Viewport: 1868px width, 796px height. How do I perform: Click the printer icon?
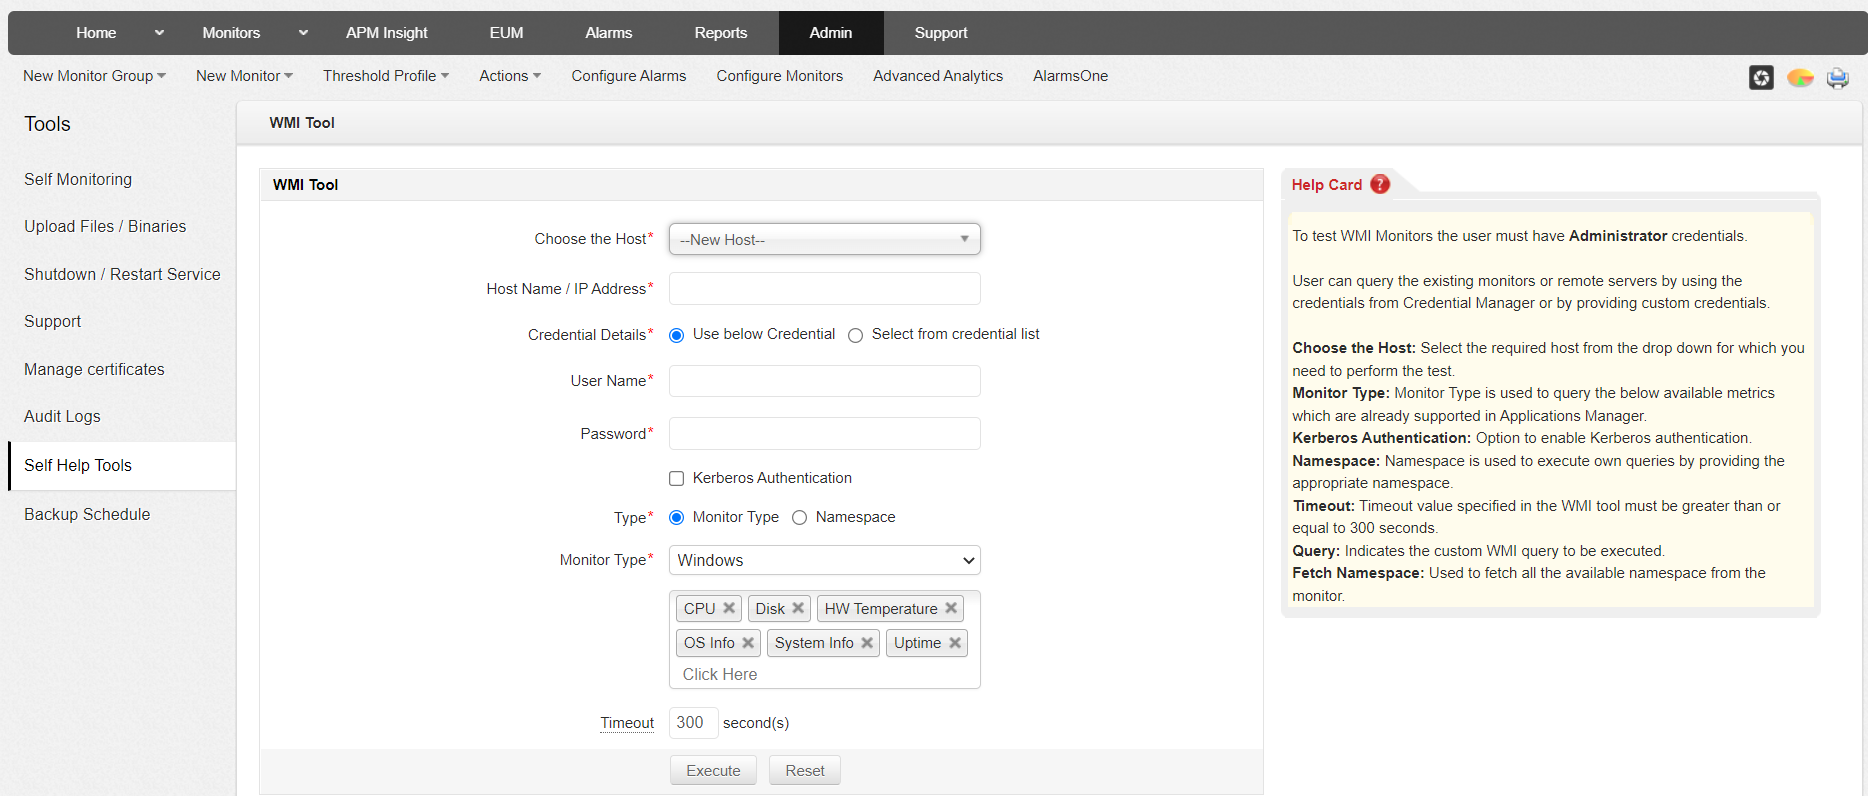click(1837, 78)
